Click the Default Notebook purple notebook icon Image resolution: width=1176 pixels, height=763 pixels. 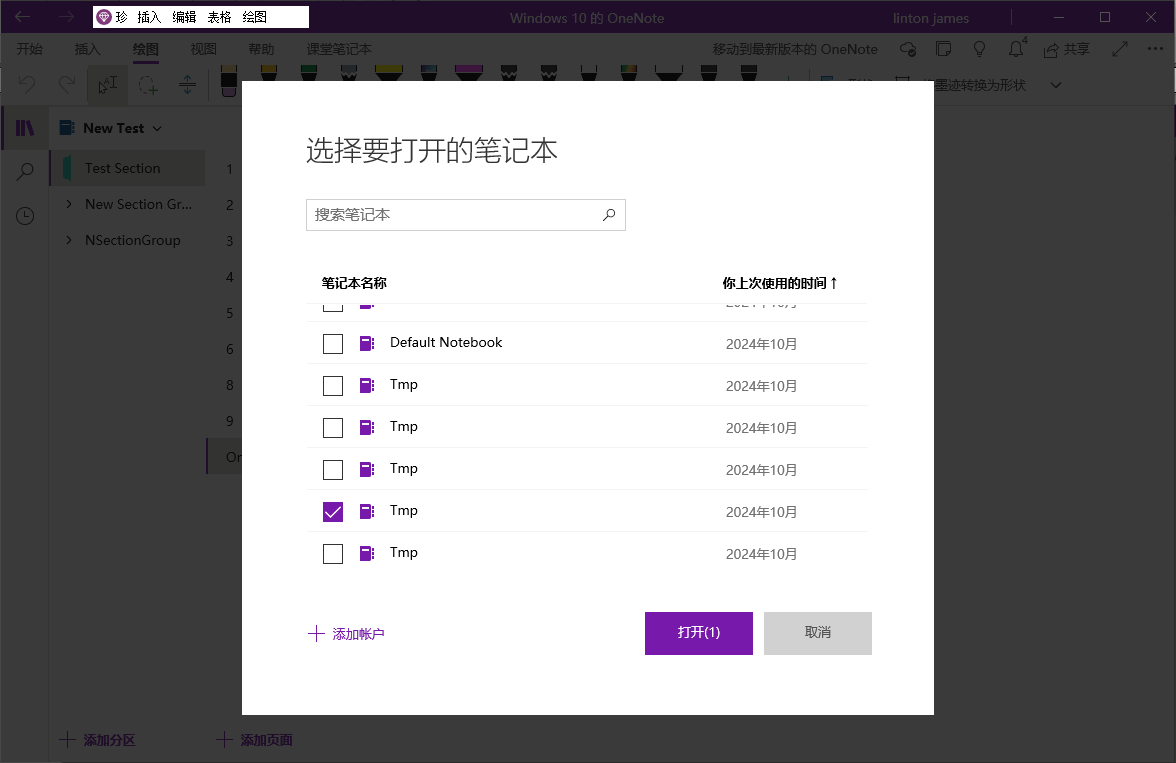pyautogui.click(x=367, y=344)
